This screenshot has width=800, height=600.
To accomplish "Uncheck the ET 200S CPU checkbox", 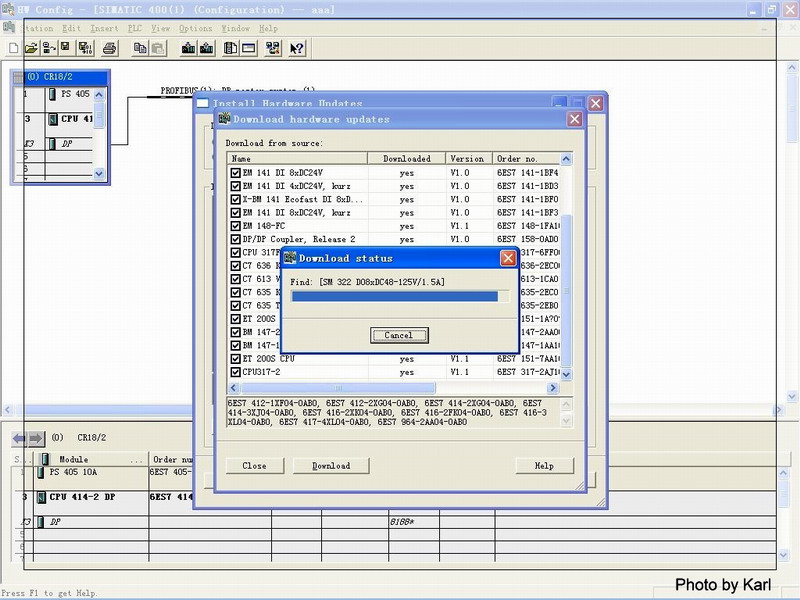I will (x=235, y=359).
